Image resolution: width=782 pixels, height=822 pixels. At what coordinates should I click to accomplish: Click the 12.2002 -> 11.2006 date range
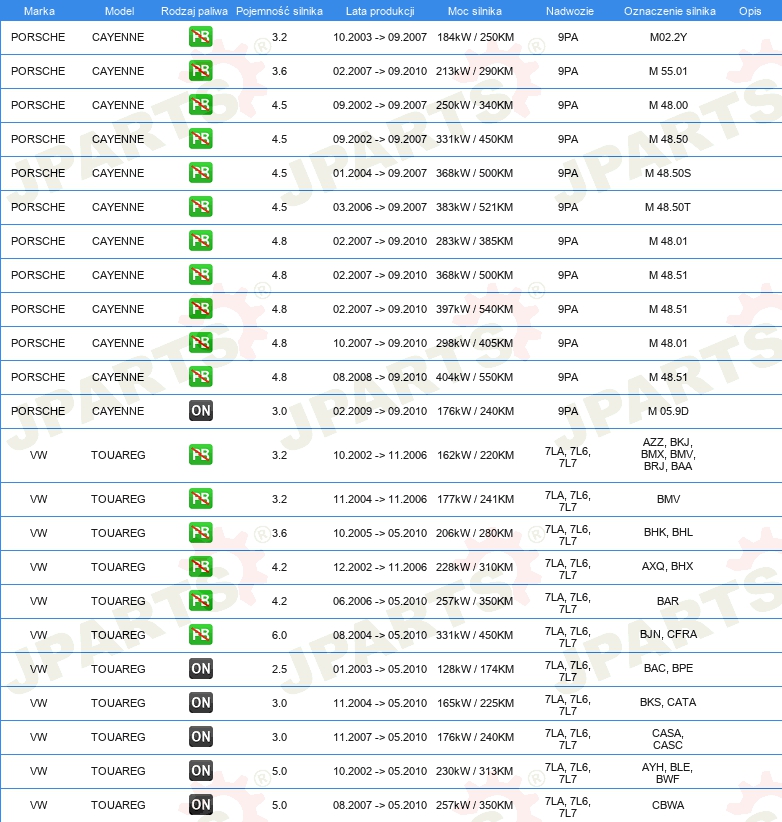coord(380,567)
